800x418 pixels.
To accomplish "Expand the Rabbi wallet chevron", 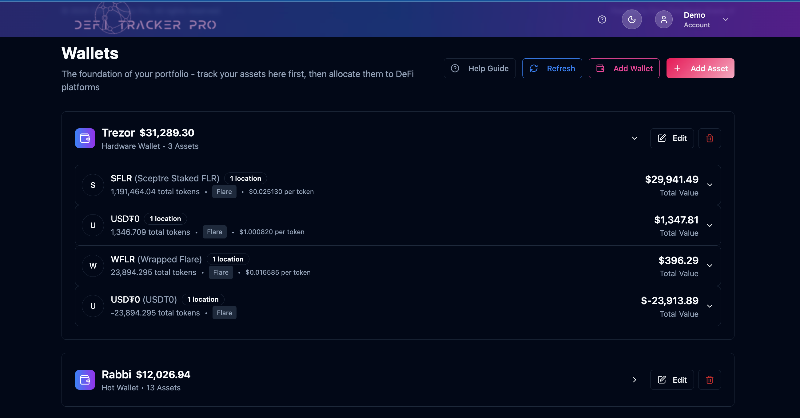I will tap(634, 380).
